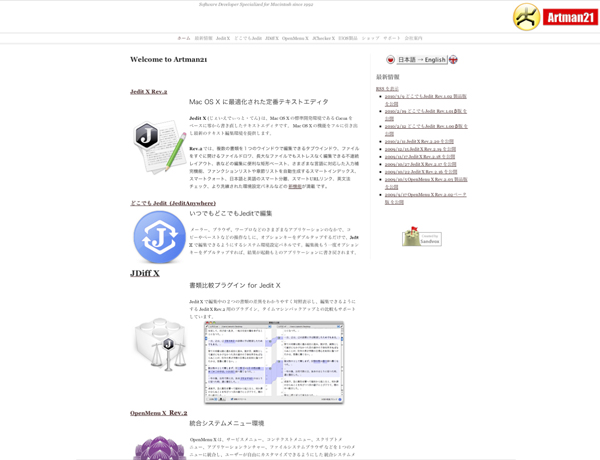This screenshot has width=600, height=460.
Task: Click the Created by Sandvox badge
Action: click(x=422, y=237)
